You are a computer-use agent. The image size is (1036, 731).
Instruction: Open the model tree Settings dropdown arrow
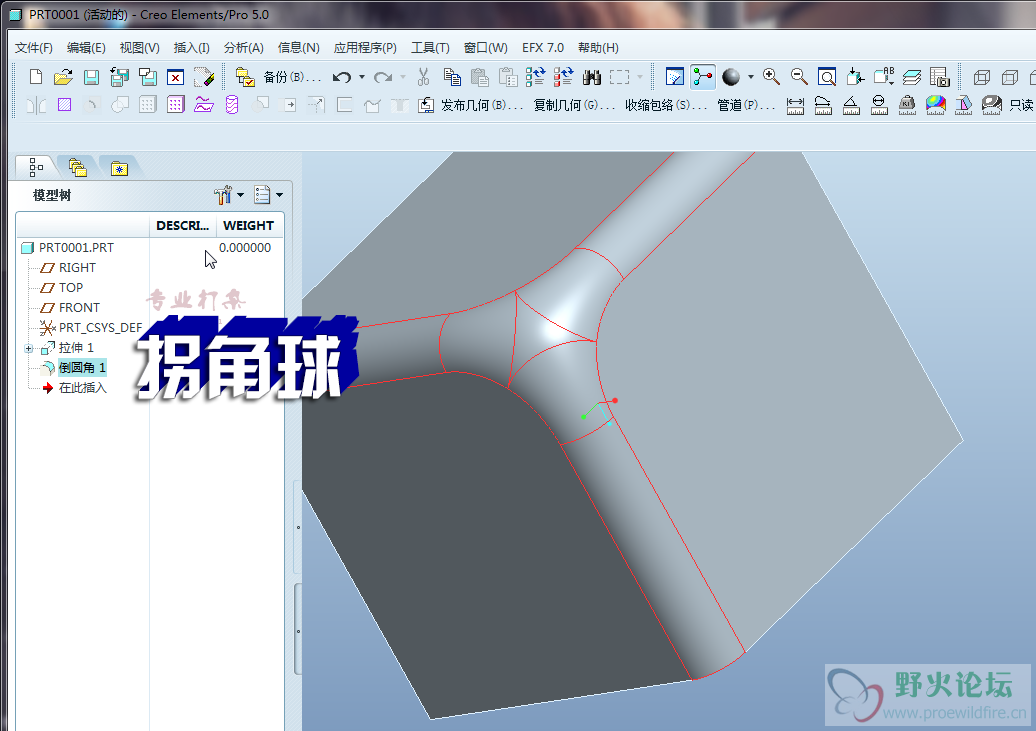(240, 195)
